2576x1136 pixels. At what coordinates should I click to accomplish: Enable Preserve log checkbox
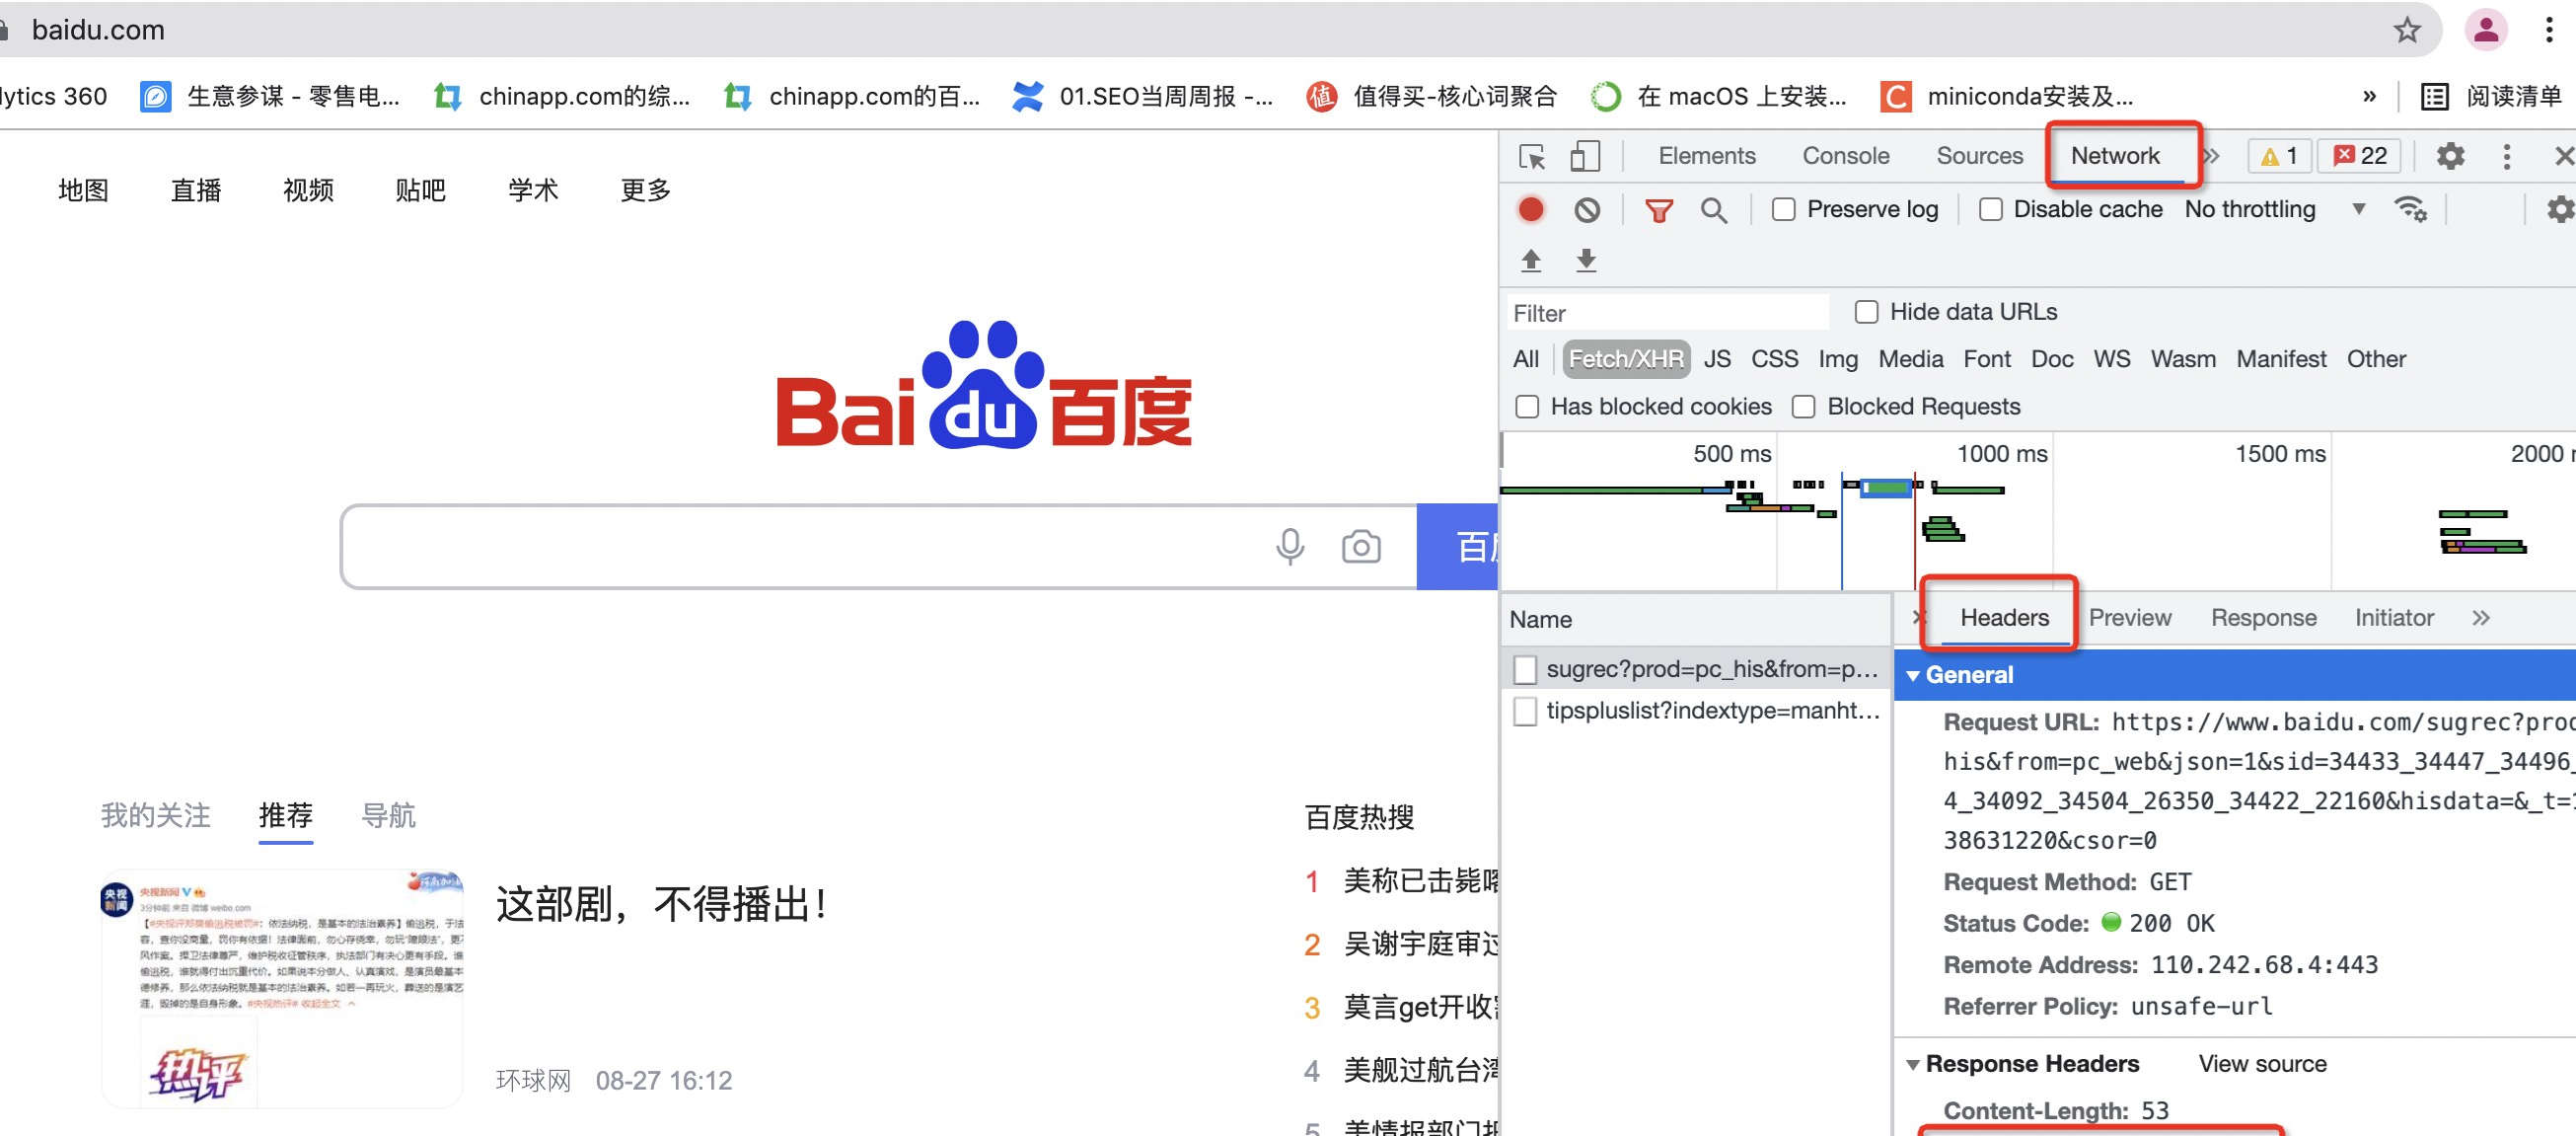1783,209
